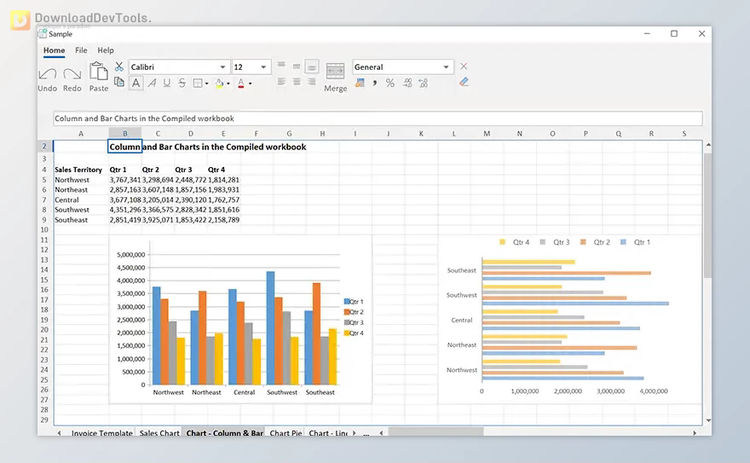
Task: Toggle strikethrough formatting
Action: click(180, 83)
